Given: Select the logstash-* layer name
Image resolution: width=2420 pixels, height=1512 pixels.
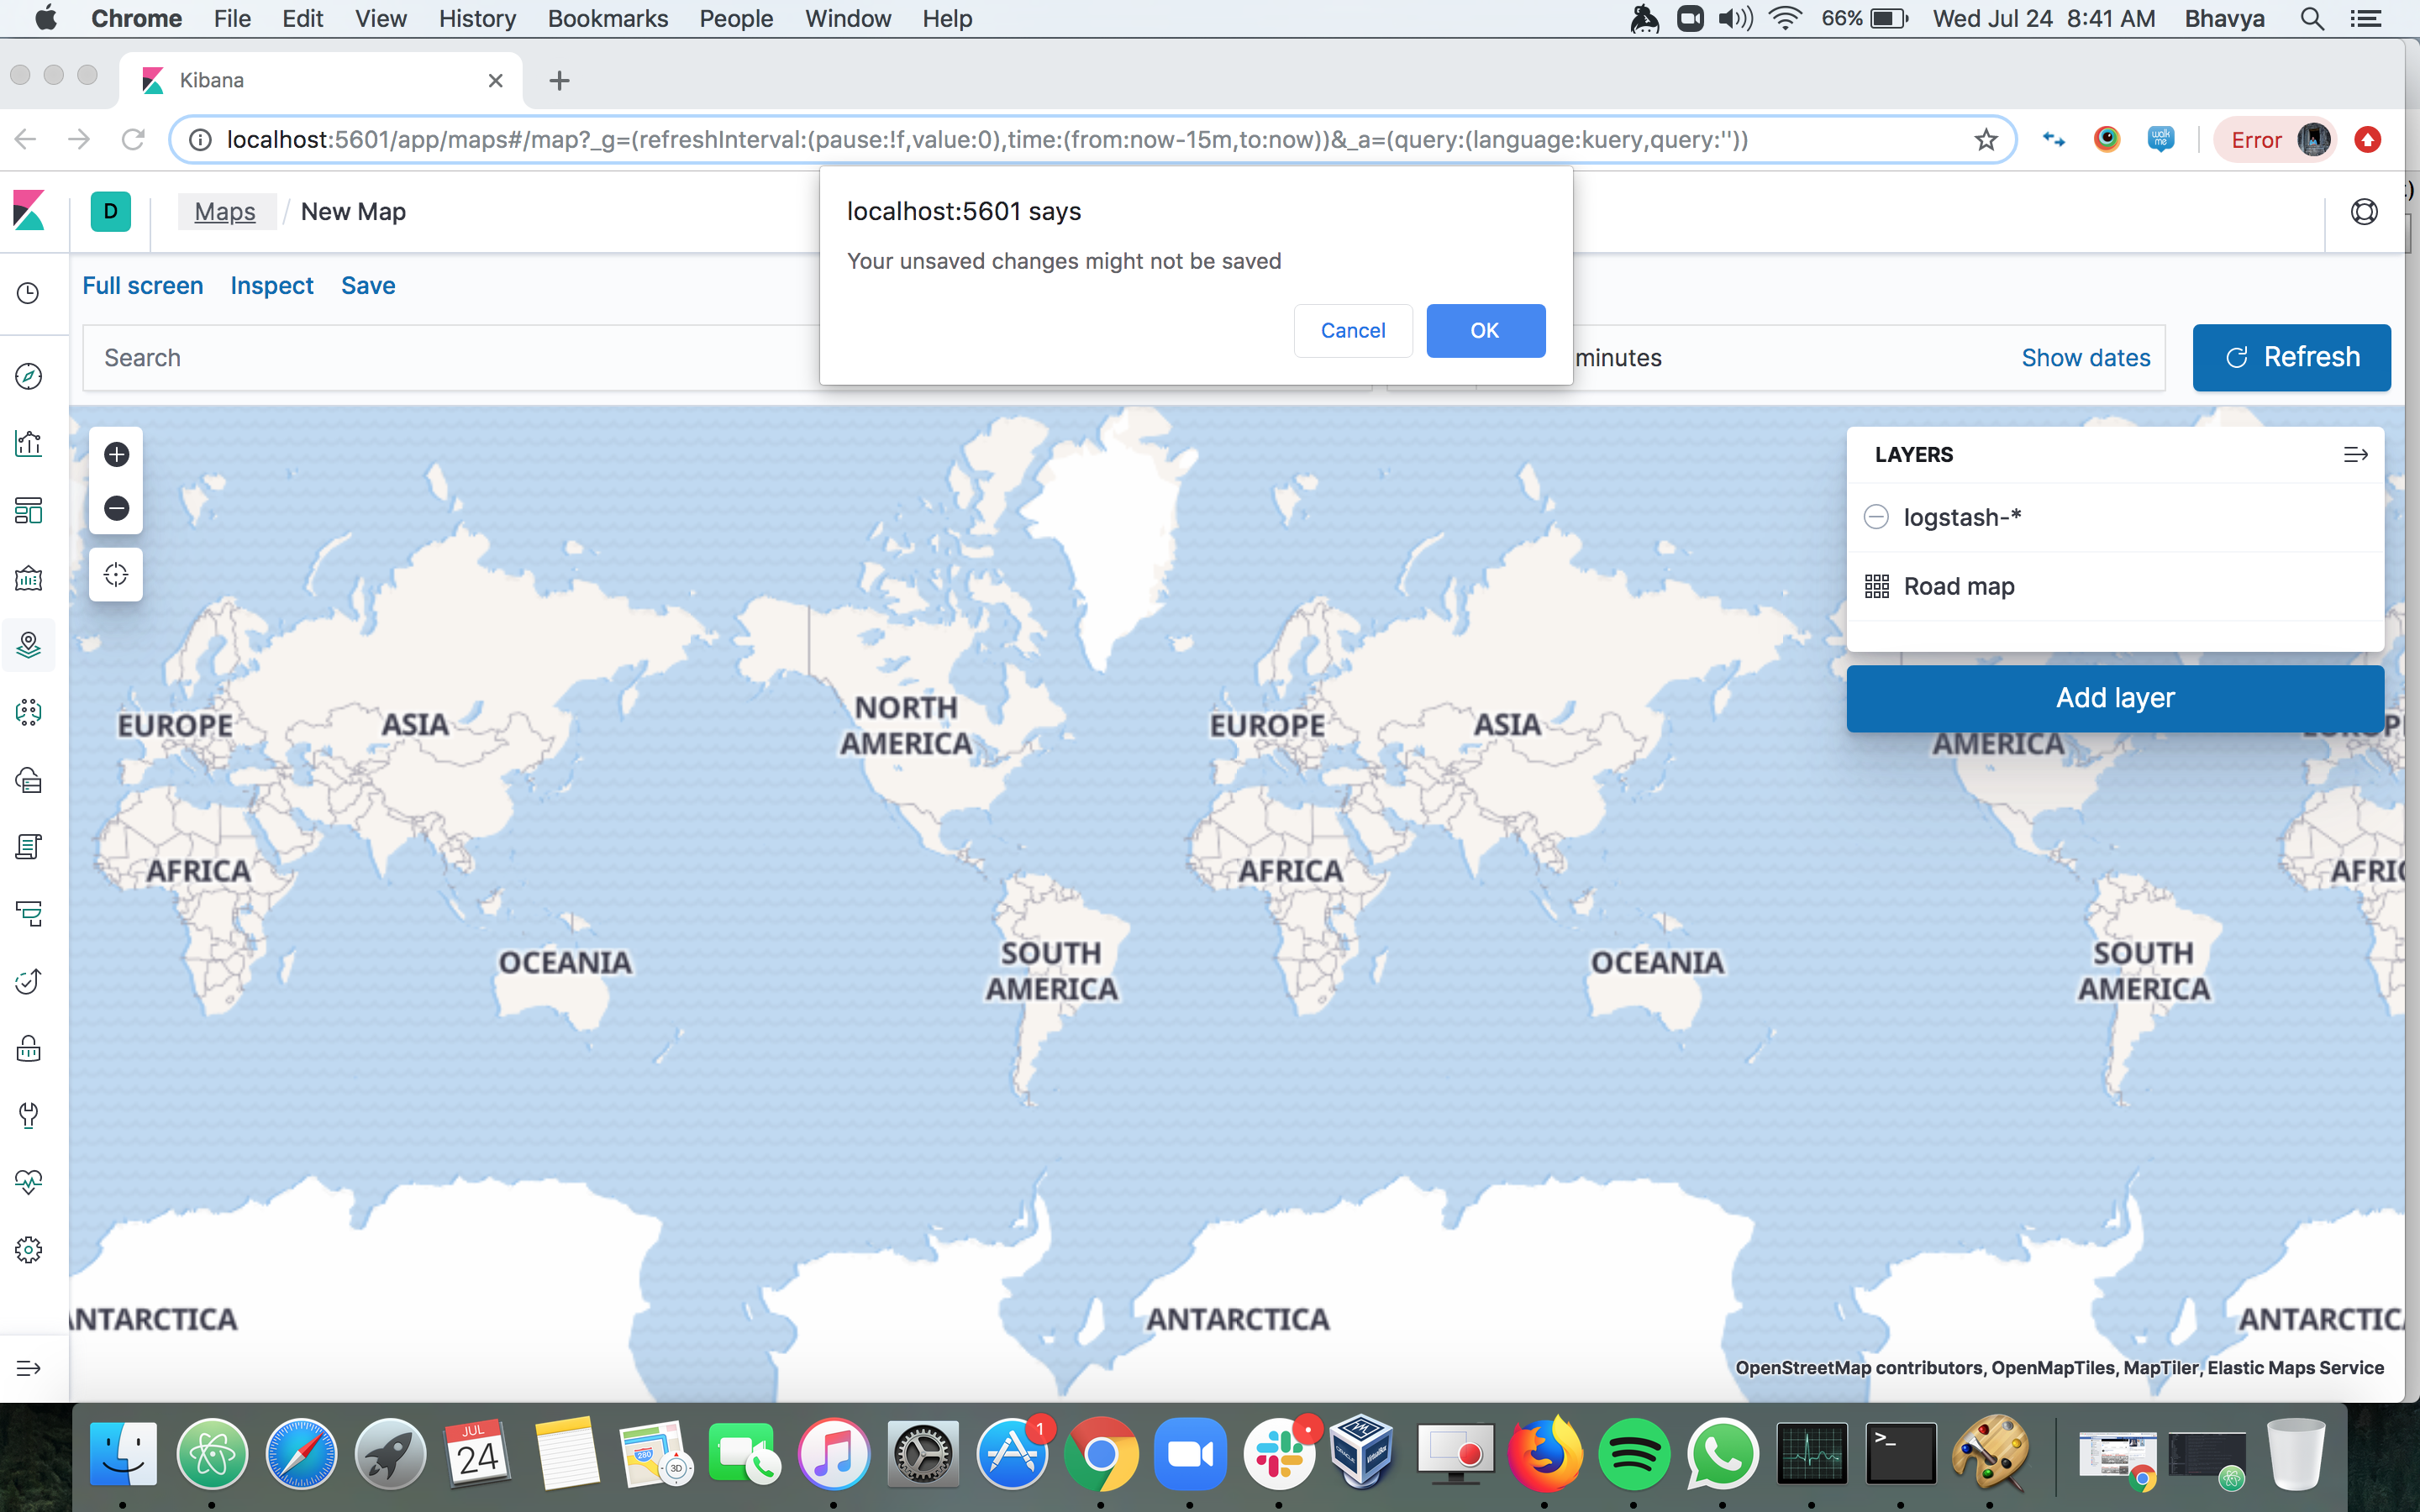Looking at the screenshot, I should [1962, 517].
